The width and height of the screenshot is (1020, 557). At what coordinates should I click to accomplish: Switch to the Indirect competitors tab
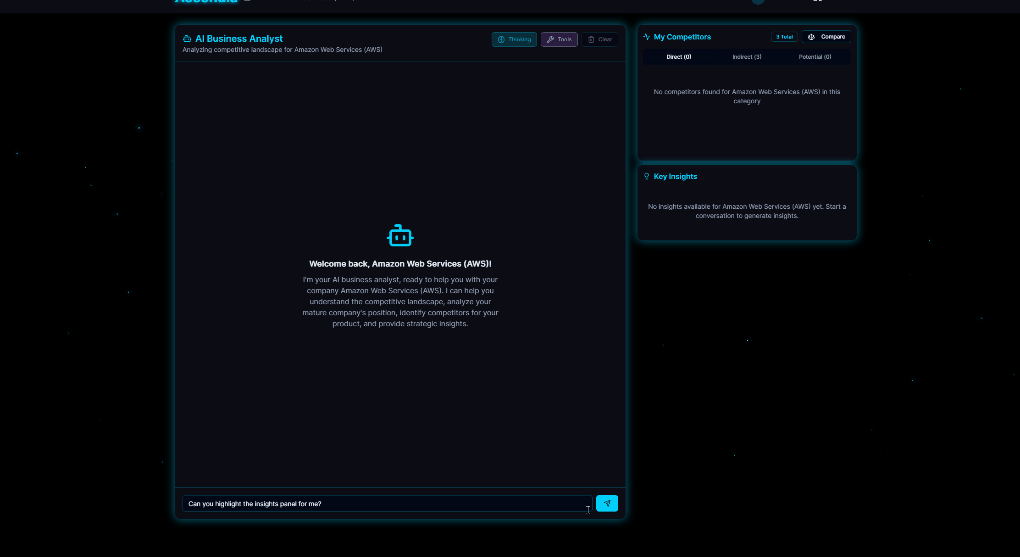click(x=747, y=57)
